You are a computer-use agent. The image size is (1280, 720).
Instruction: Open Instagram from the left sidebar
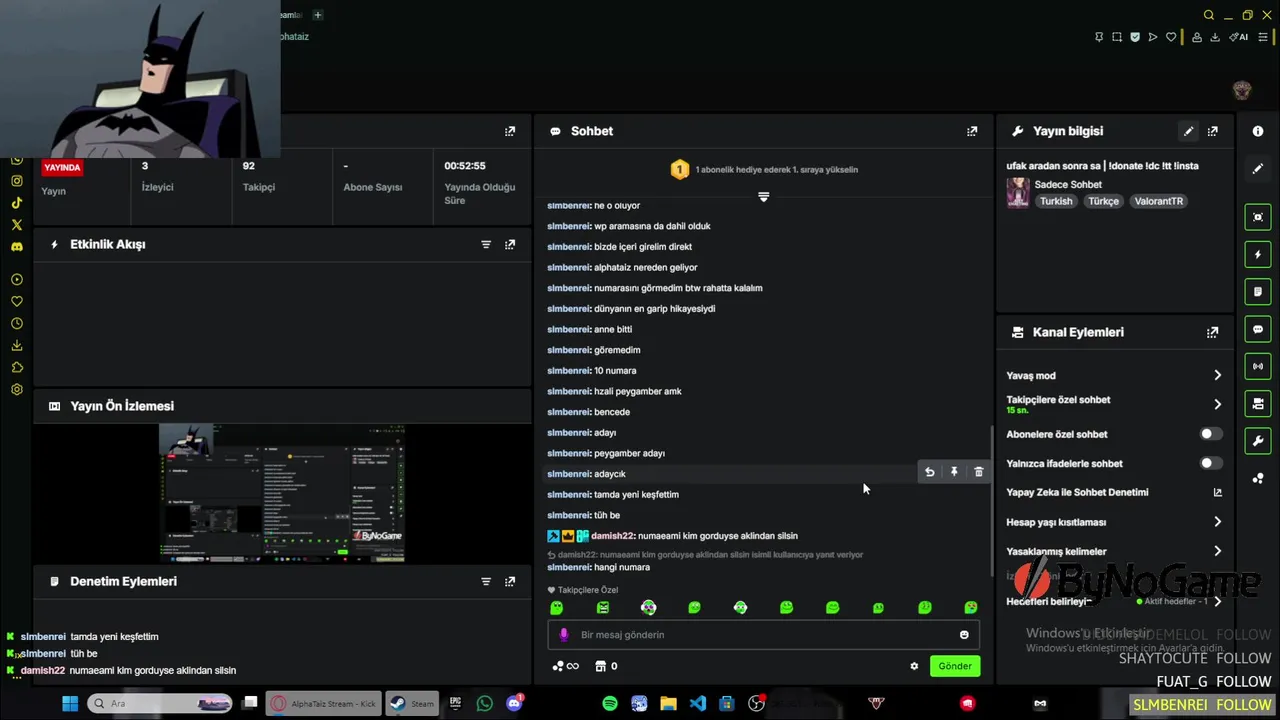pos(17,181)
